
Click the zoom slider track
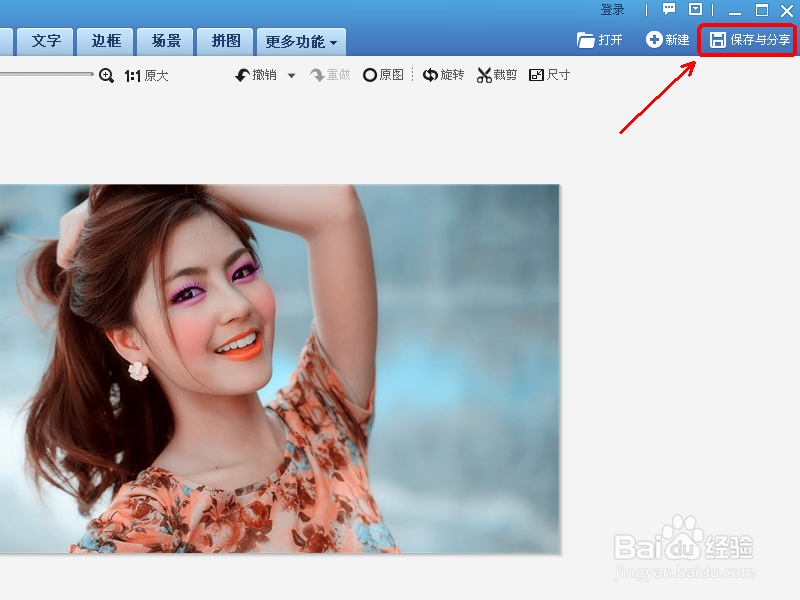coord(46,74)
